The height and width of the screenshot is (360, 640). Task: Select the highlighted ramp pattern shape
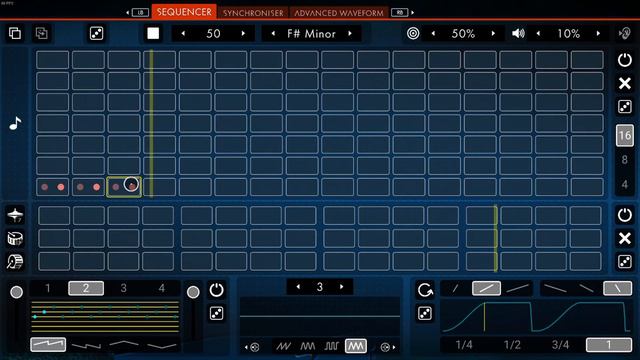pos(48,344)
